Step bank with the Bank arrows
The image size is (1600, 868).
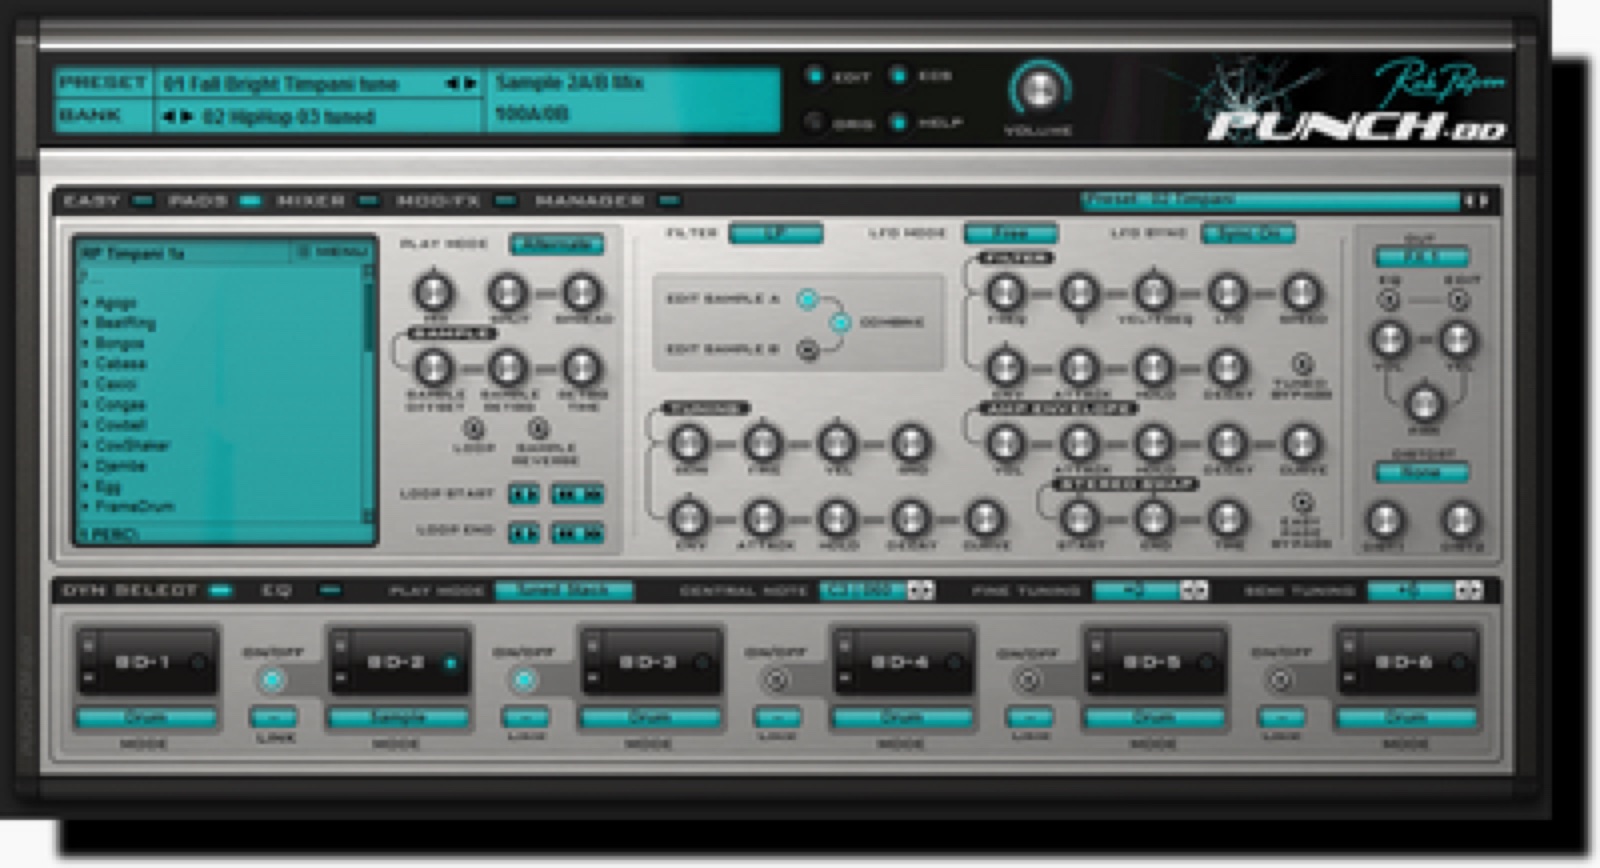[x=177, y=117]
